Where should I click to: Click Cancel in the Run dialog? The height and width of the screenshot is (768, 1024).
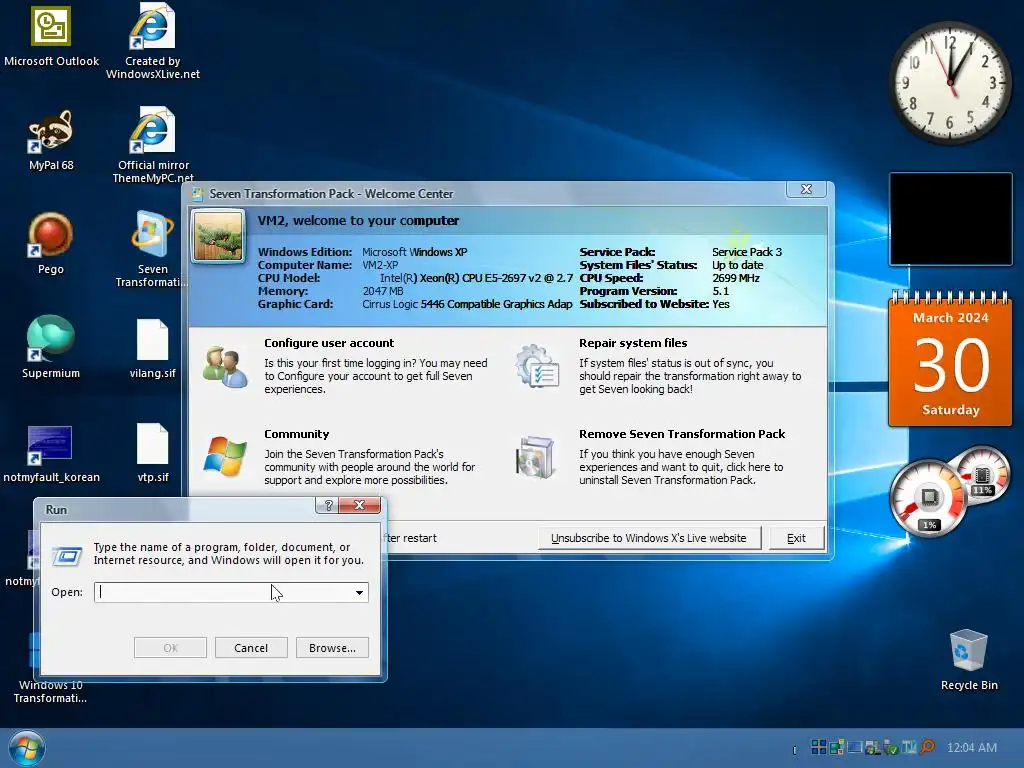pyautogui.click(x=251, y=648)
